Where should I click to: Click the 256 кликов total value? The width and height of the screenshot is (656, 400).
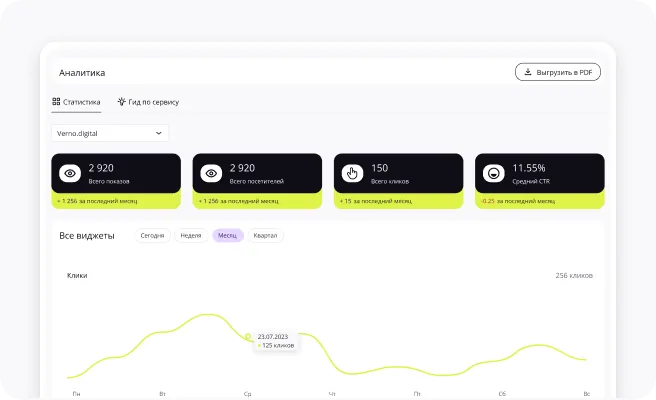[x=574, y=275]
